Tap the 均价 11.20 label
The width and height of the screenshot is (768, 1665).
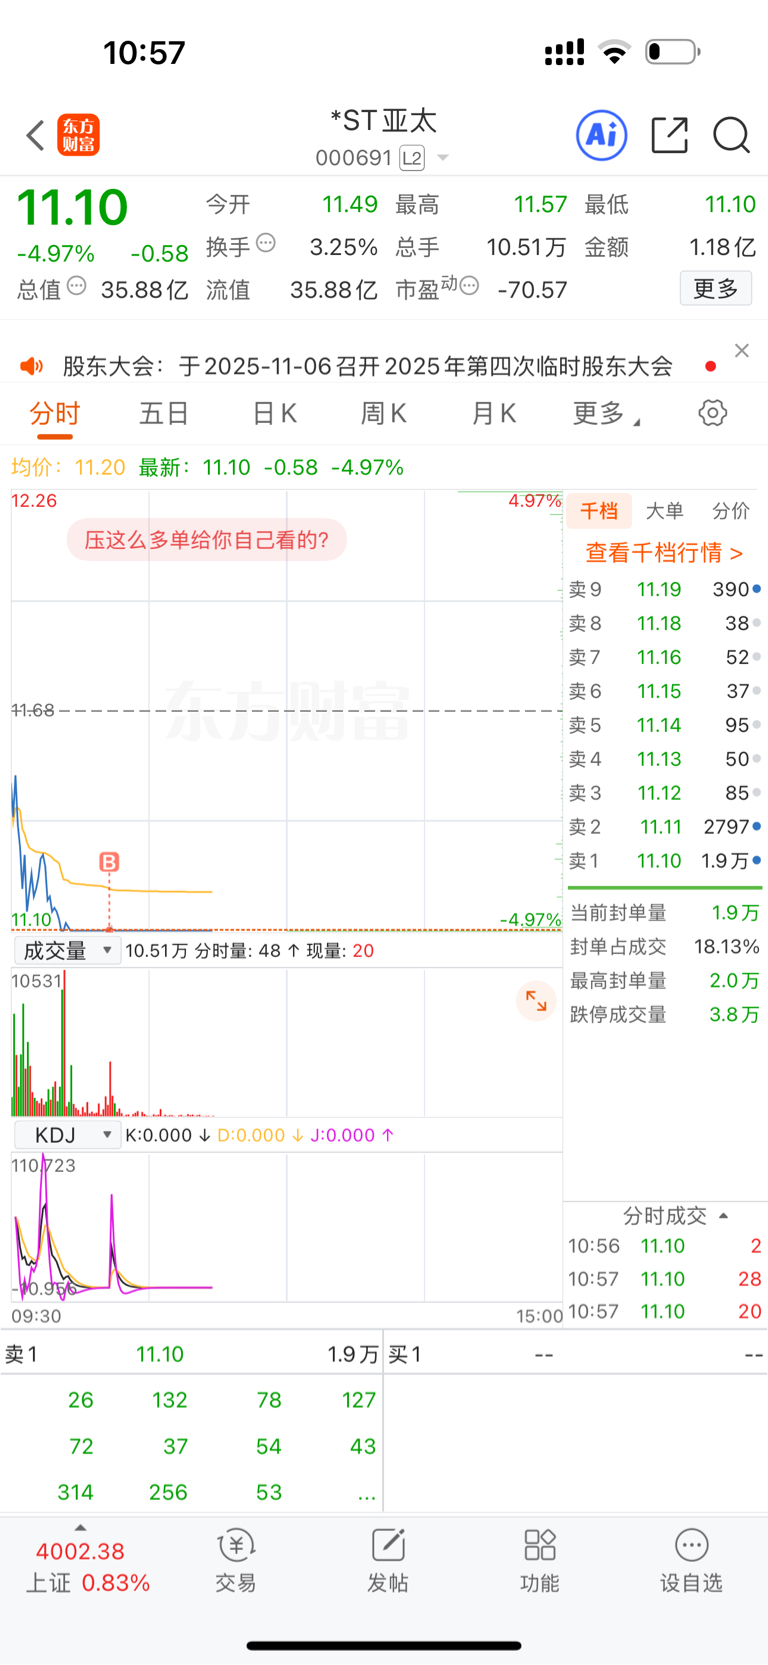(x=68, y=467)
